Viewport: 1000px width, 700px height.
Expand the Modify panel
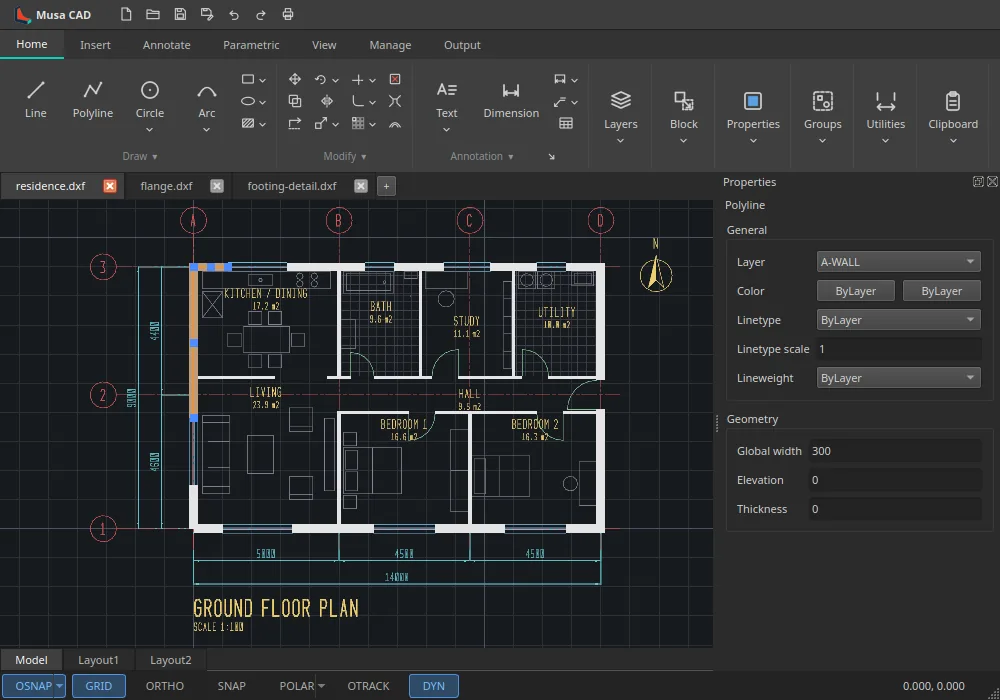(345, 156)
